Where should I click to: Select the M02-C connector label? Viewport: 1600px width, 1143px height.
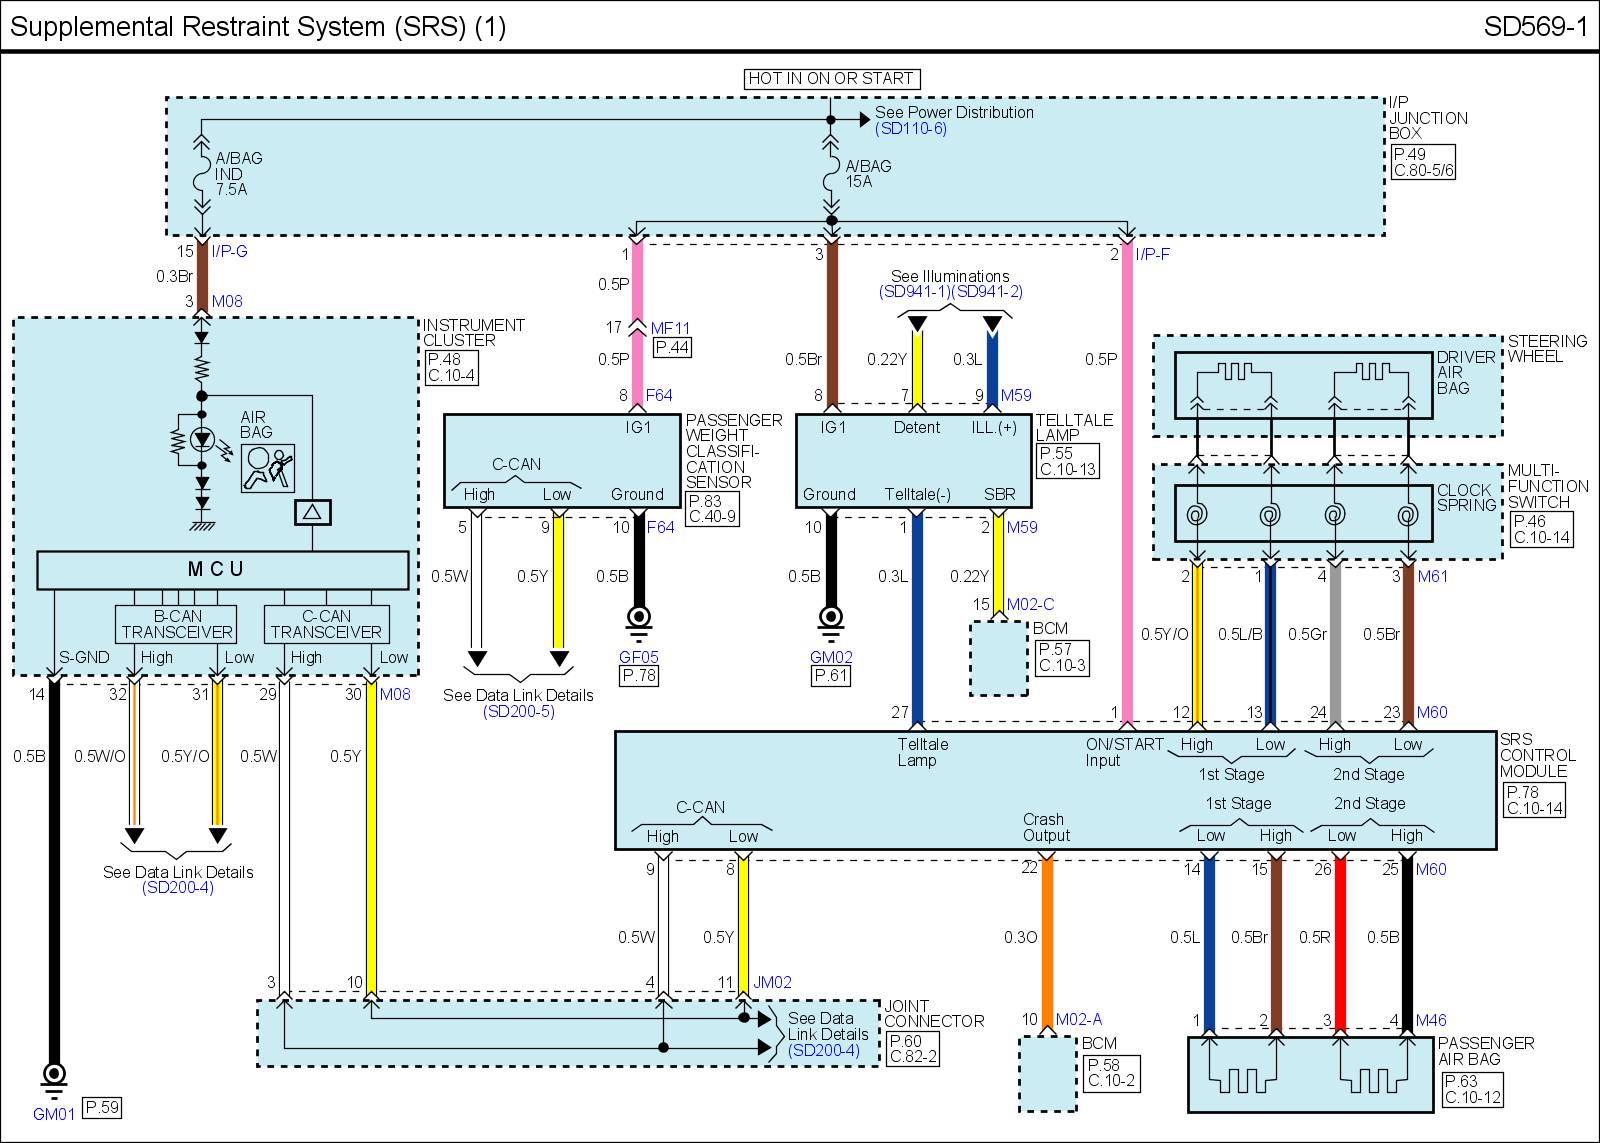coord(1030,604)
